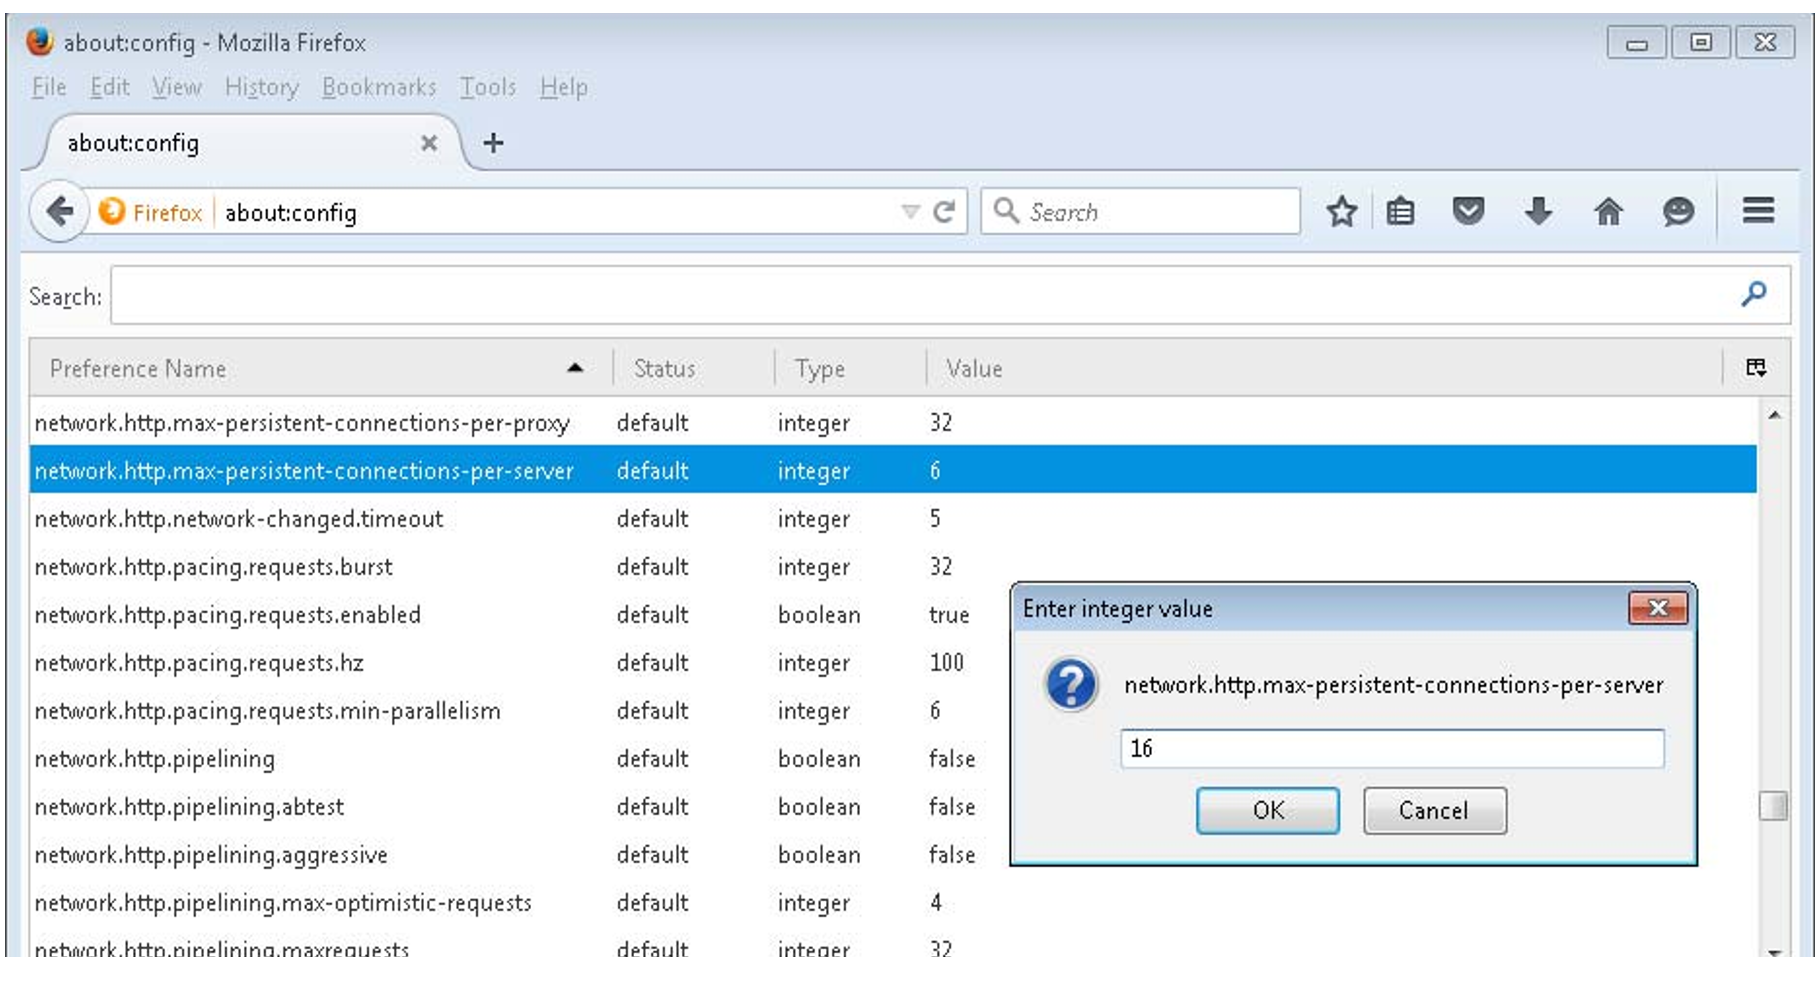Open the bookmarks list icon
Image resolution: width=1820 pixels, height=1001 pixels.
click(1400, 212)
